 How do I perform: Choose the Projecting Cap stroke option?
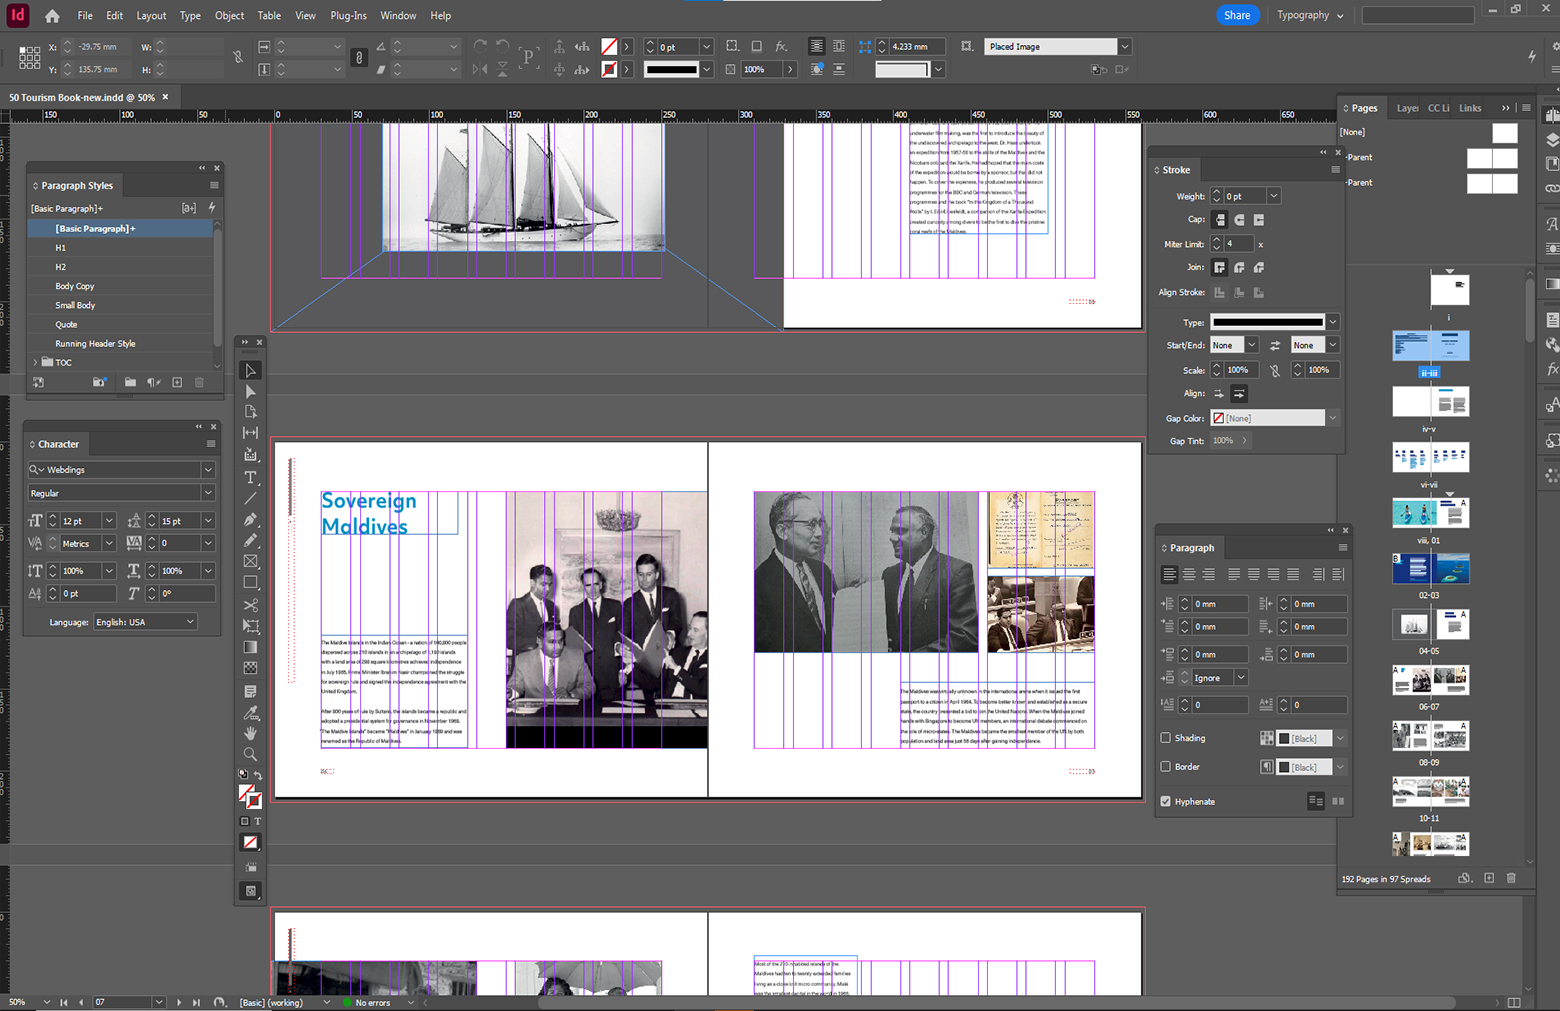coord(1259,220)
